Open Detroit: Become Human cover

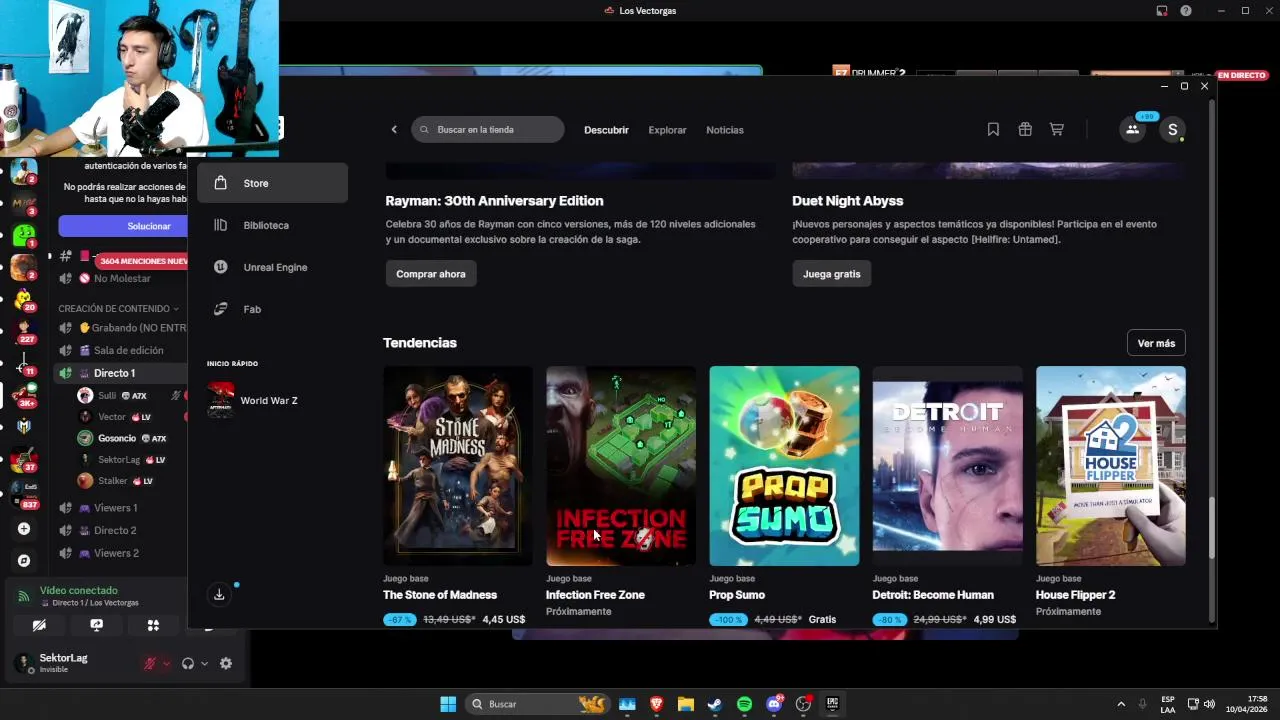tap(947, 466)
